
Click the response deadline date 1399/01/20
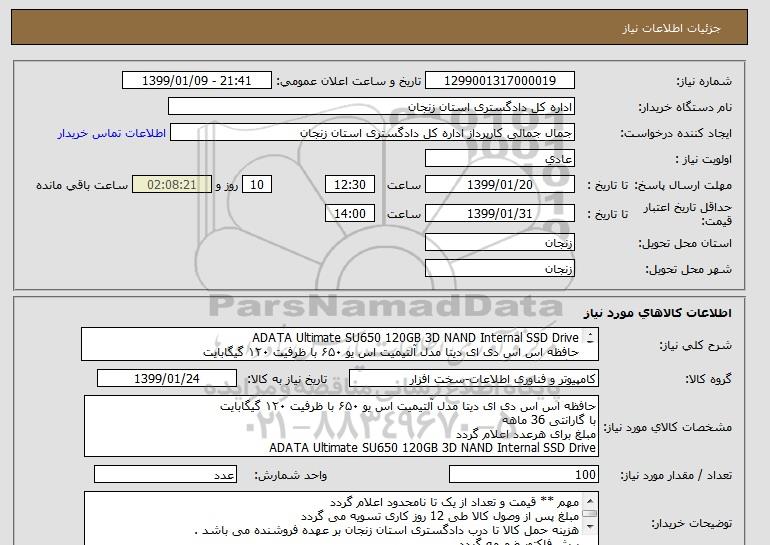(500, 185)
